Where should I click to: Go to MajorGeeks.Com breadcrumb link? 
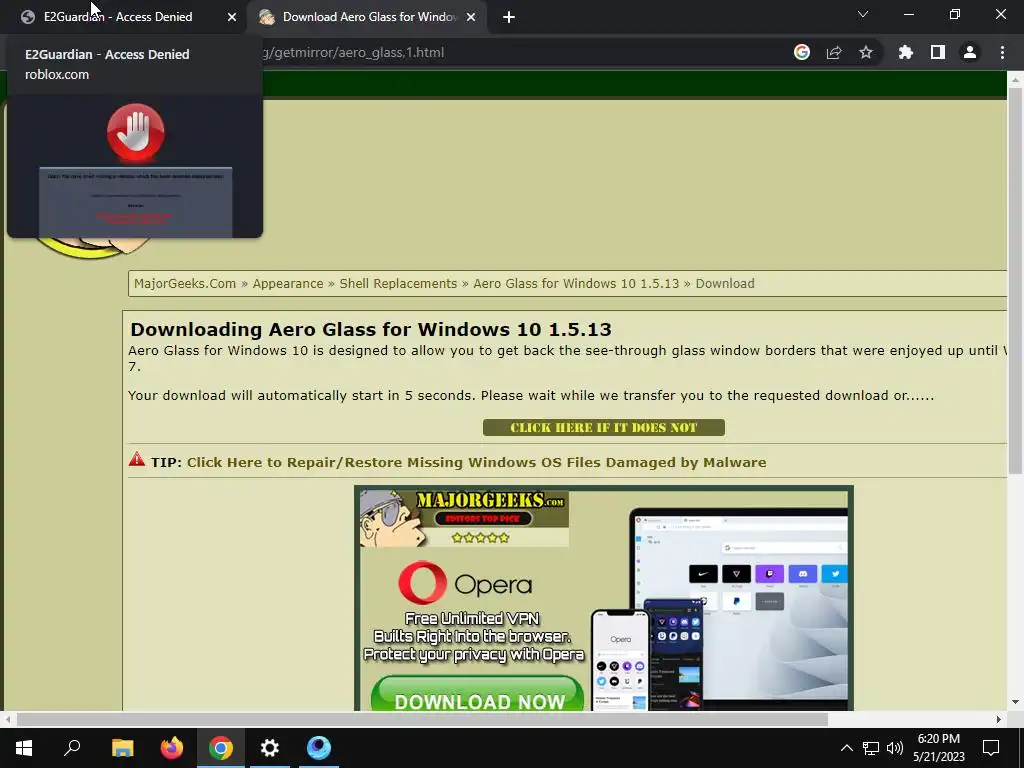coord(185,283)
